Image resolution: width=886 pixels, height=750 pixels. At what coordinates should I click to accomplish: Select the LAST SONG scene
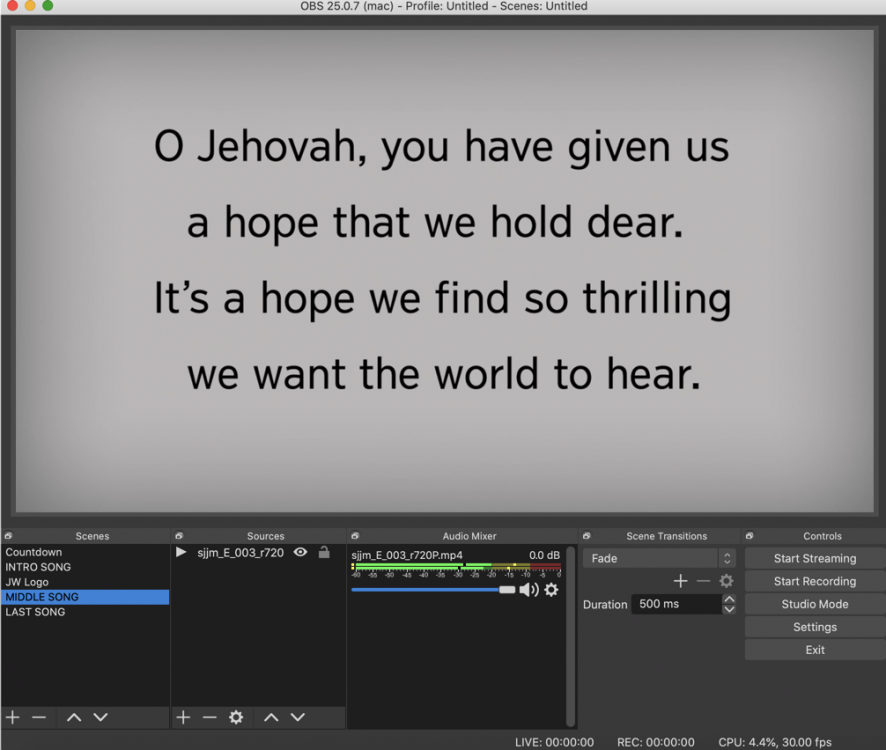(35, 612)
